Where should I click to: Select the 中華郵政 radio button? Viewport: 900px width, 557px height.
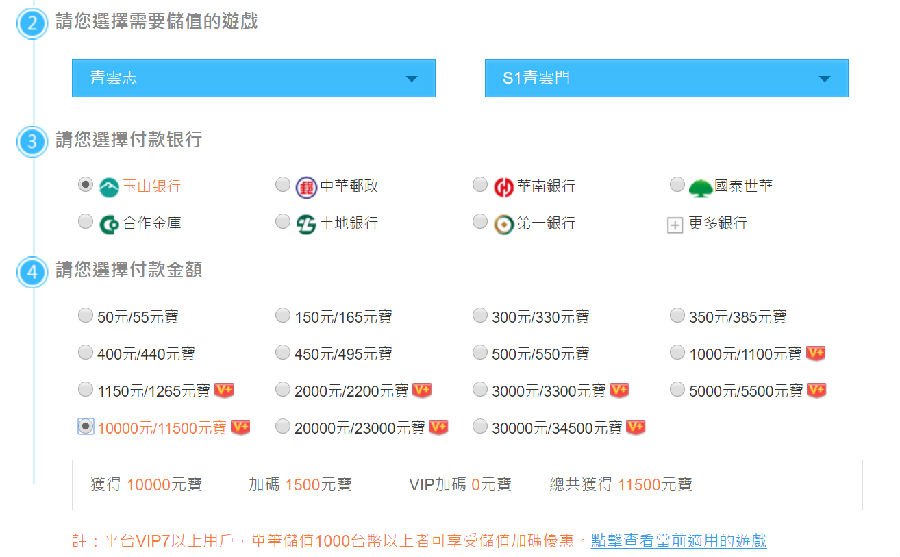[x=283, y=185]
